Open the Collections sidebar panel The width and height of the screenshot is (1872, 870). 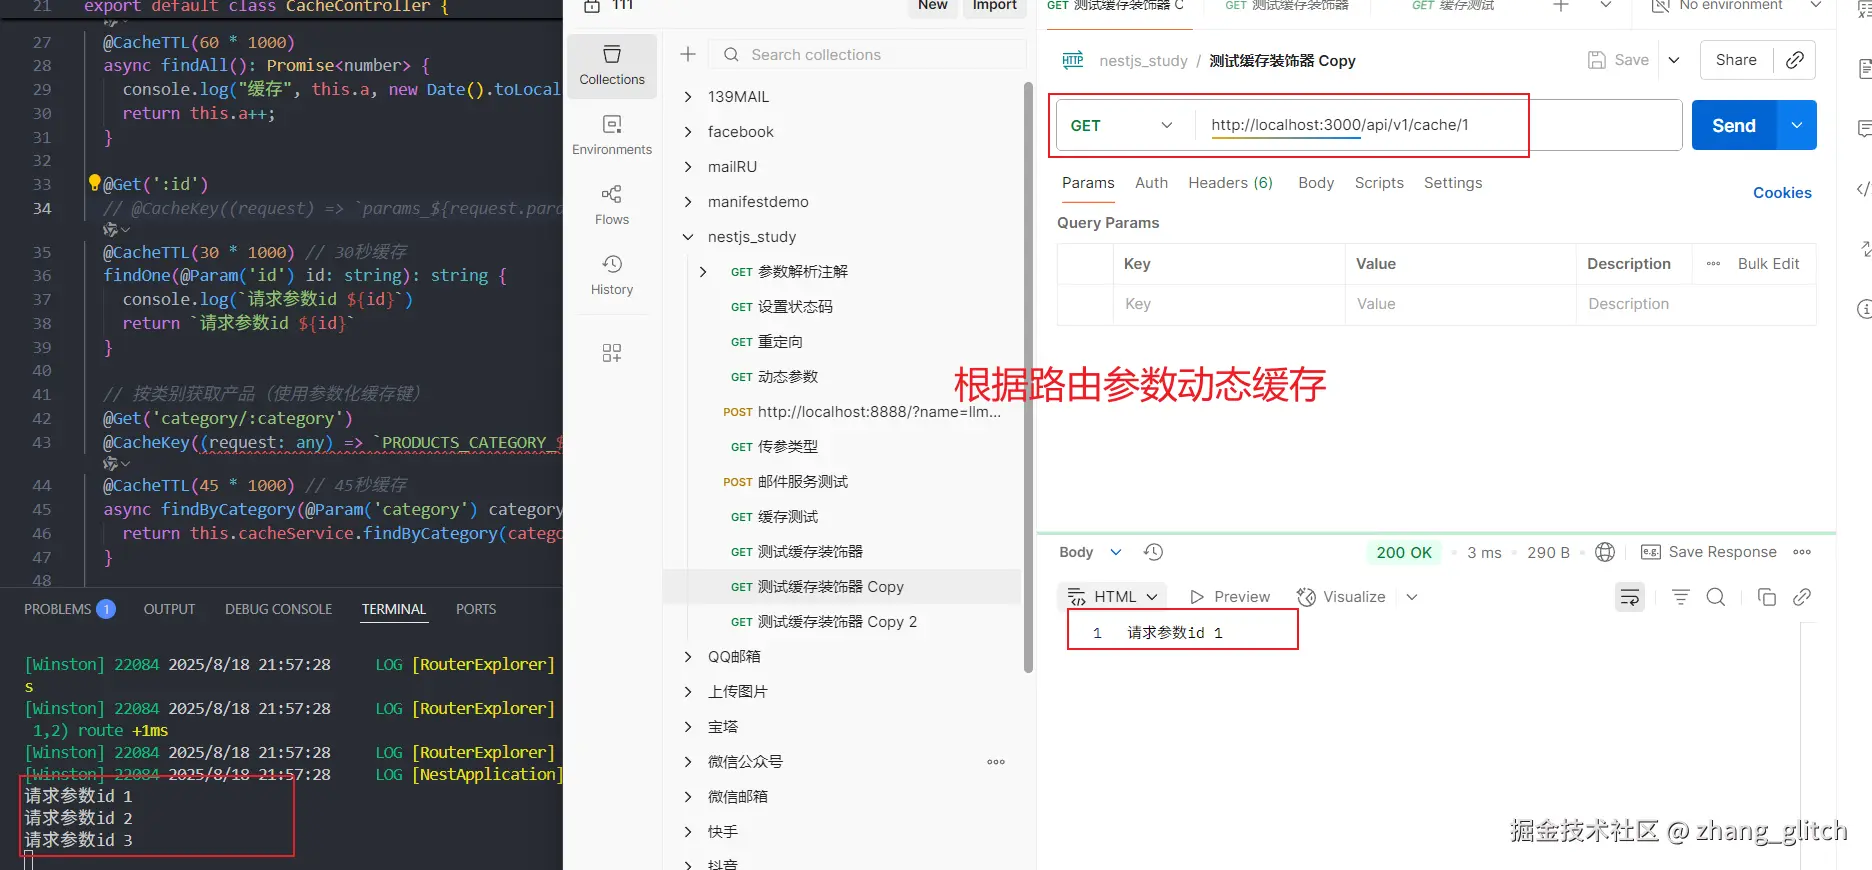(x=612, y=65)
